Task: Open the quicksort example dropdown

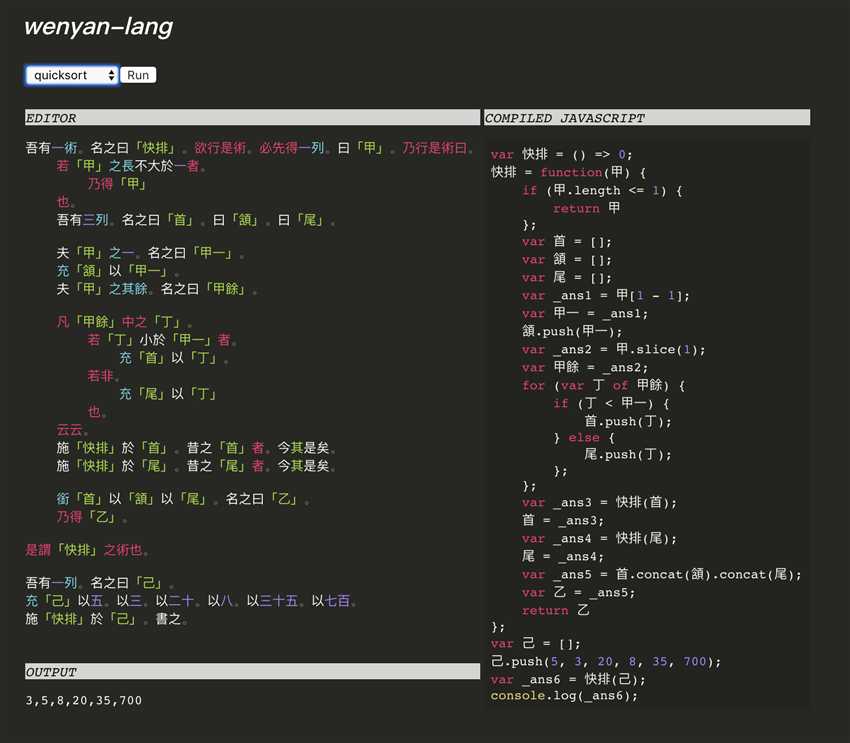Action: pyautogui.click(x=72, y=75)
